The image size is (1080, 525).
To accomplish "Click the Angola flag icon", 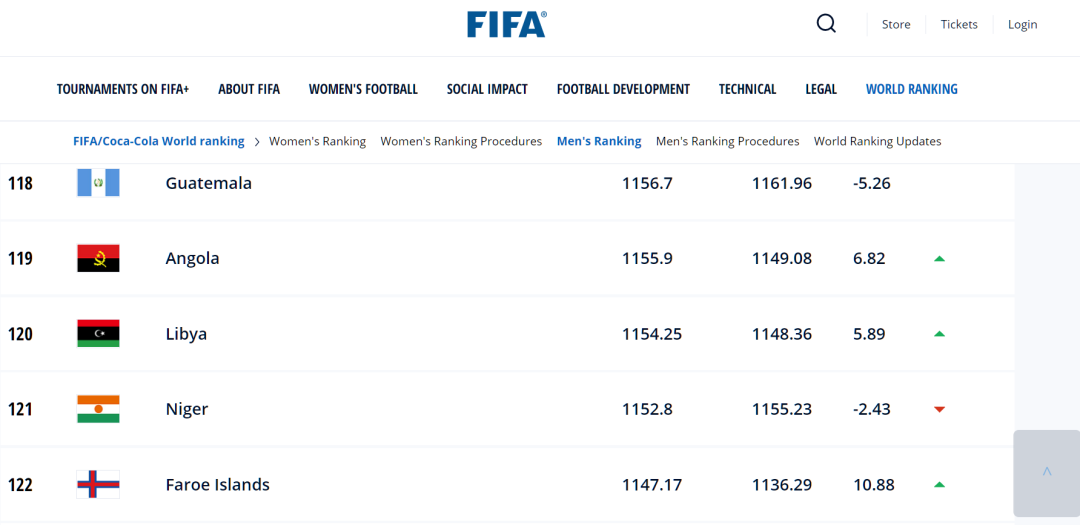I will click(98, 258).
